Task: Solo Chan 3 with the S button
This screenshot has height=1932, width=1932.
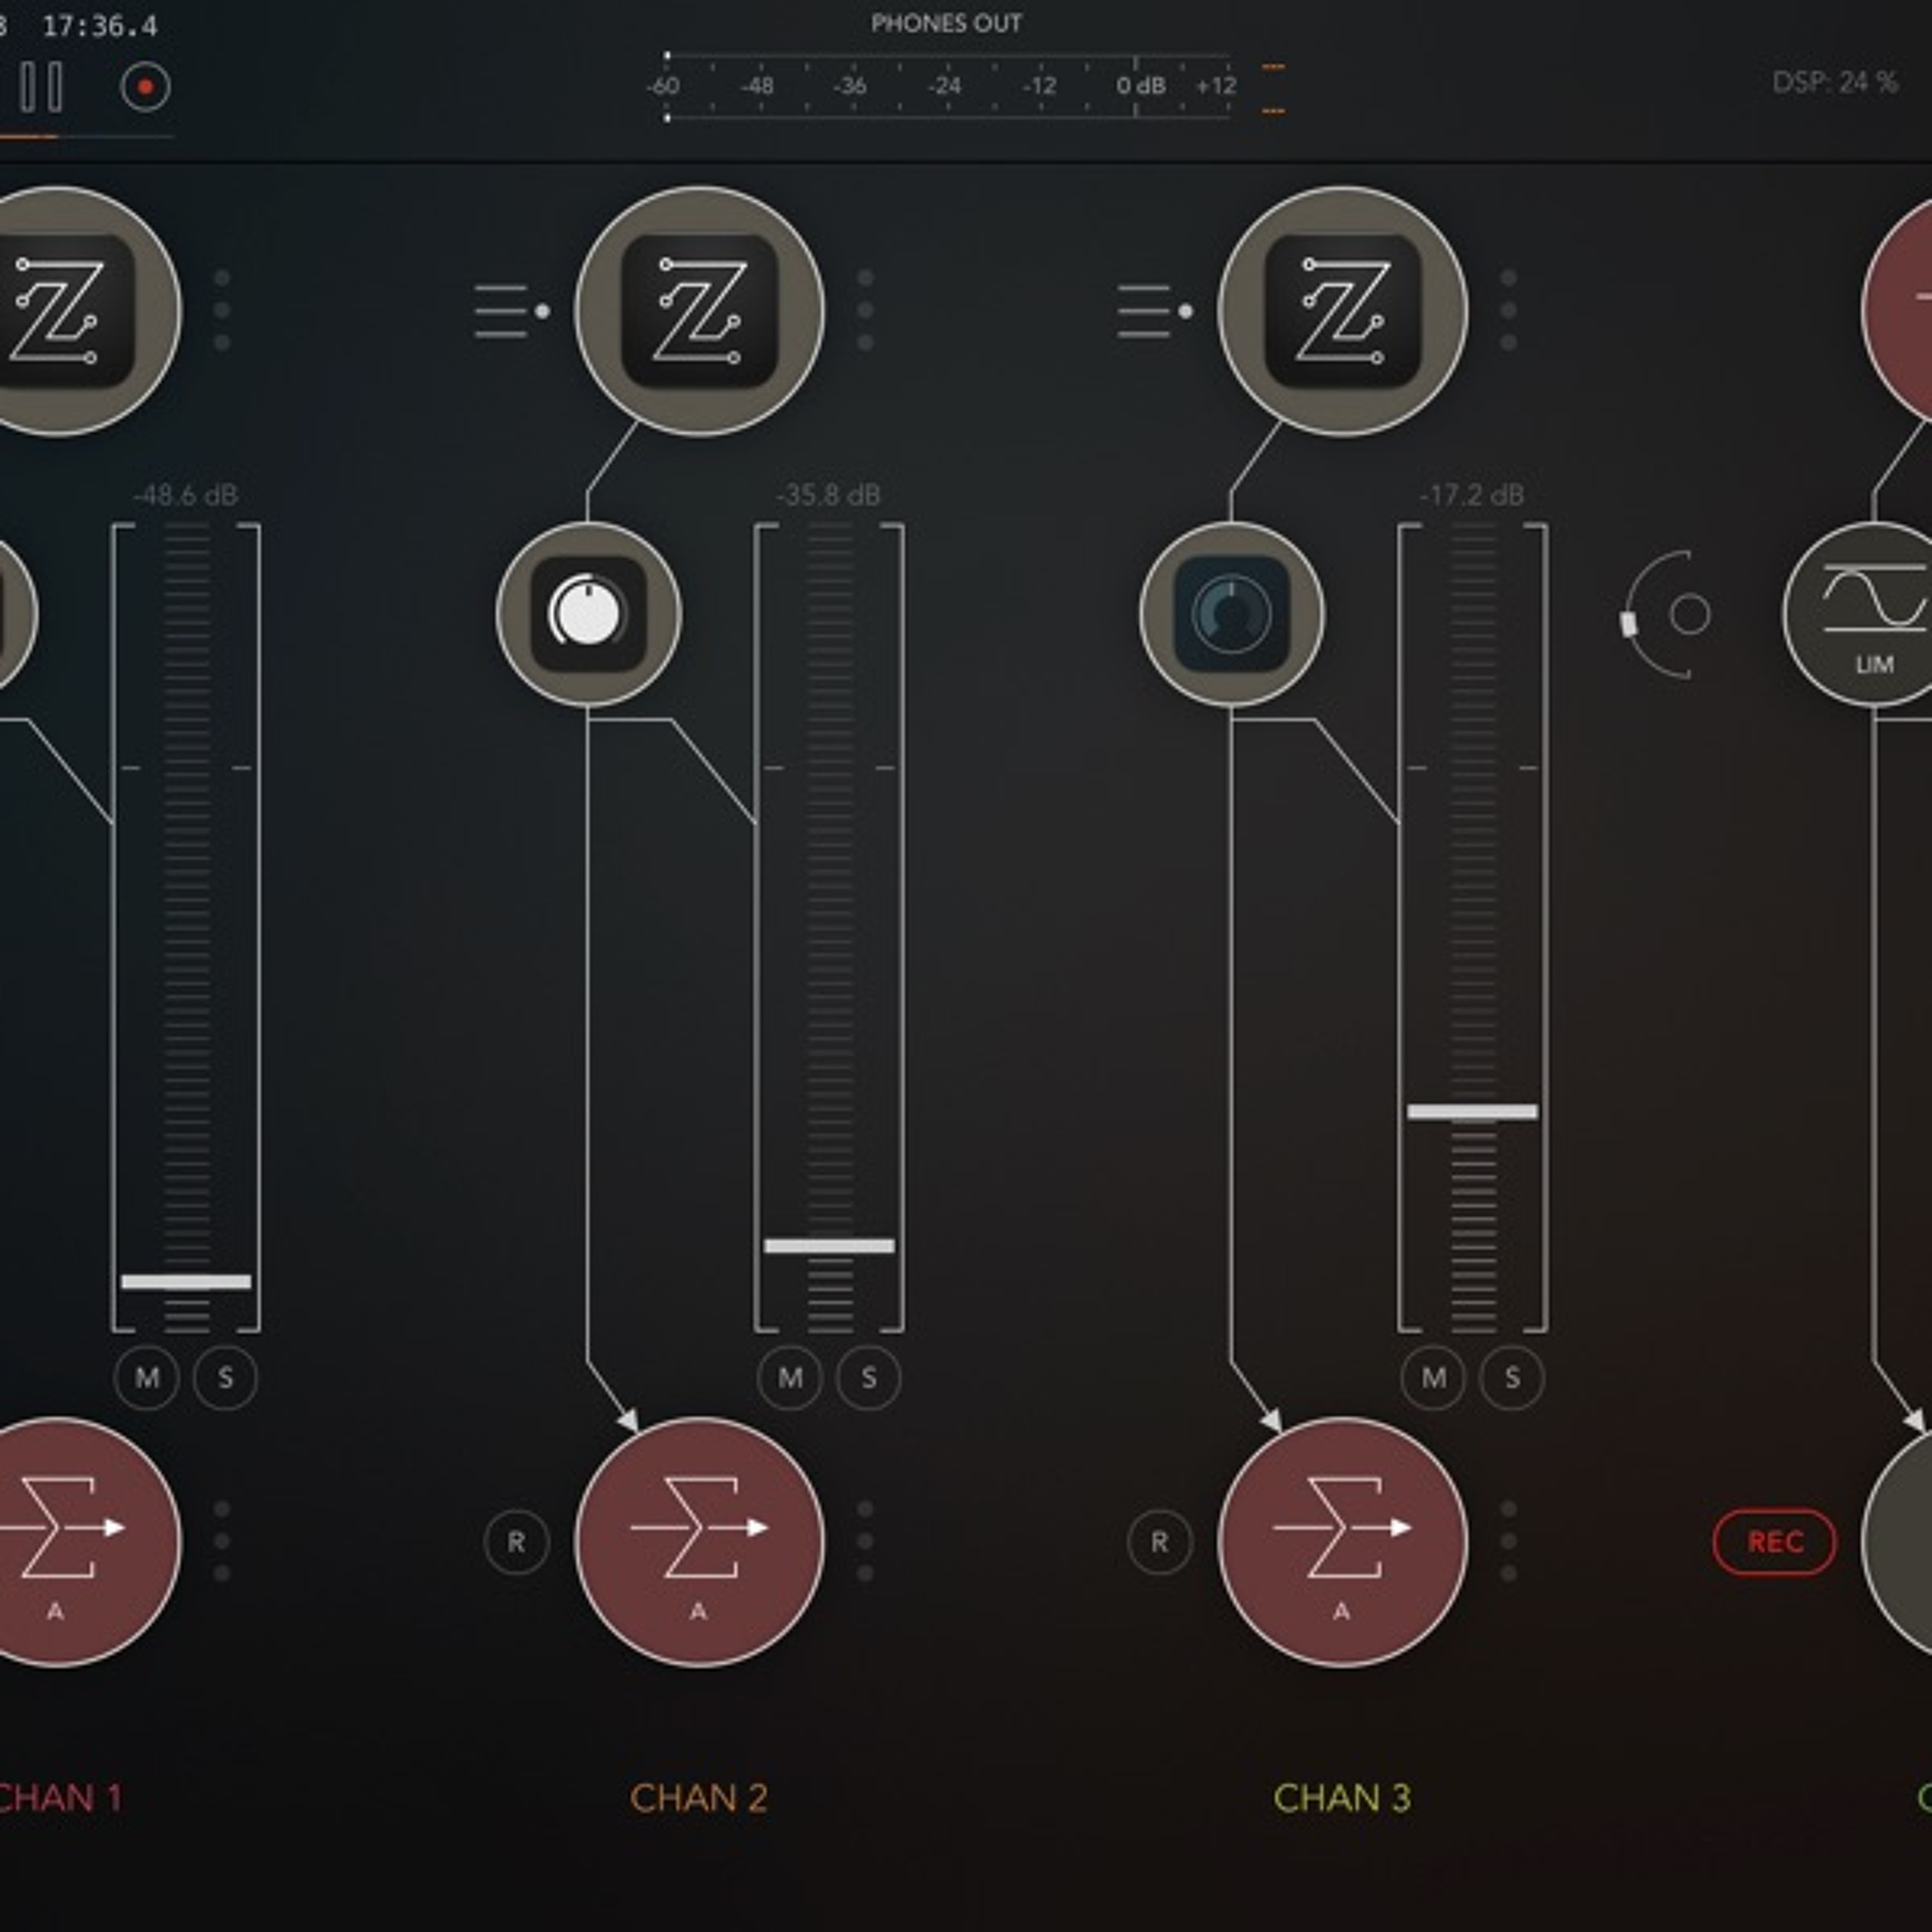Action: point(1511,1377)
